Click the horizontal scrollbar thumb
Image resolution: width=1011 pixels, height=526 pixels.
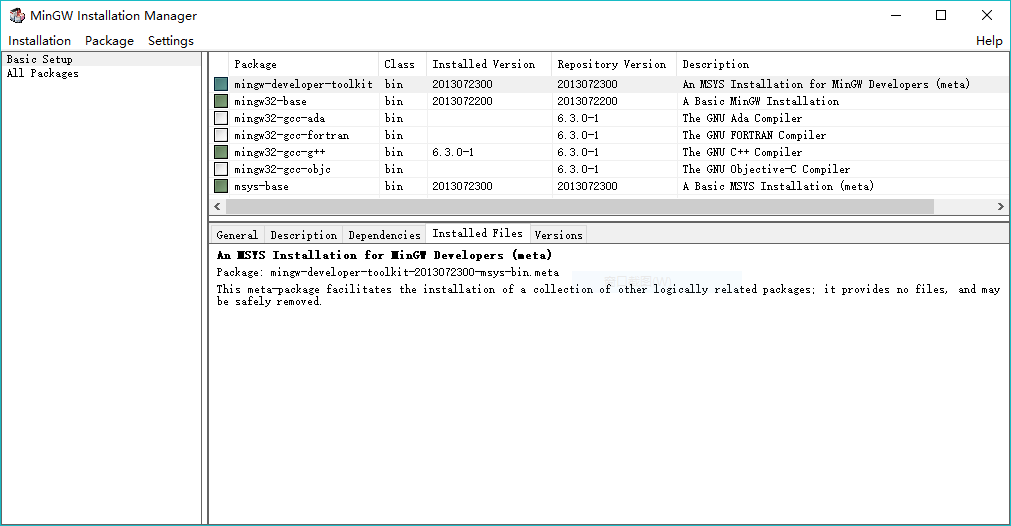580,206
